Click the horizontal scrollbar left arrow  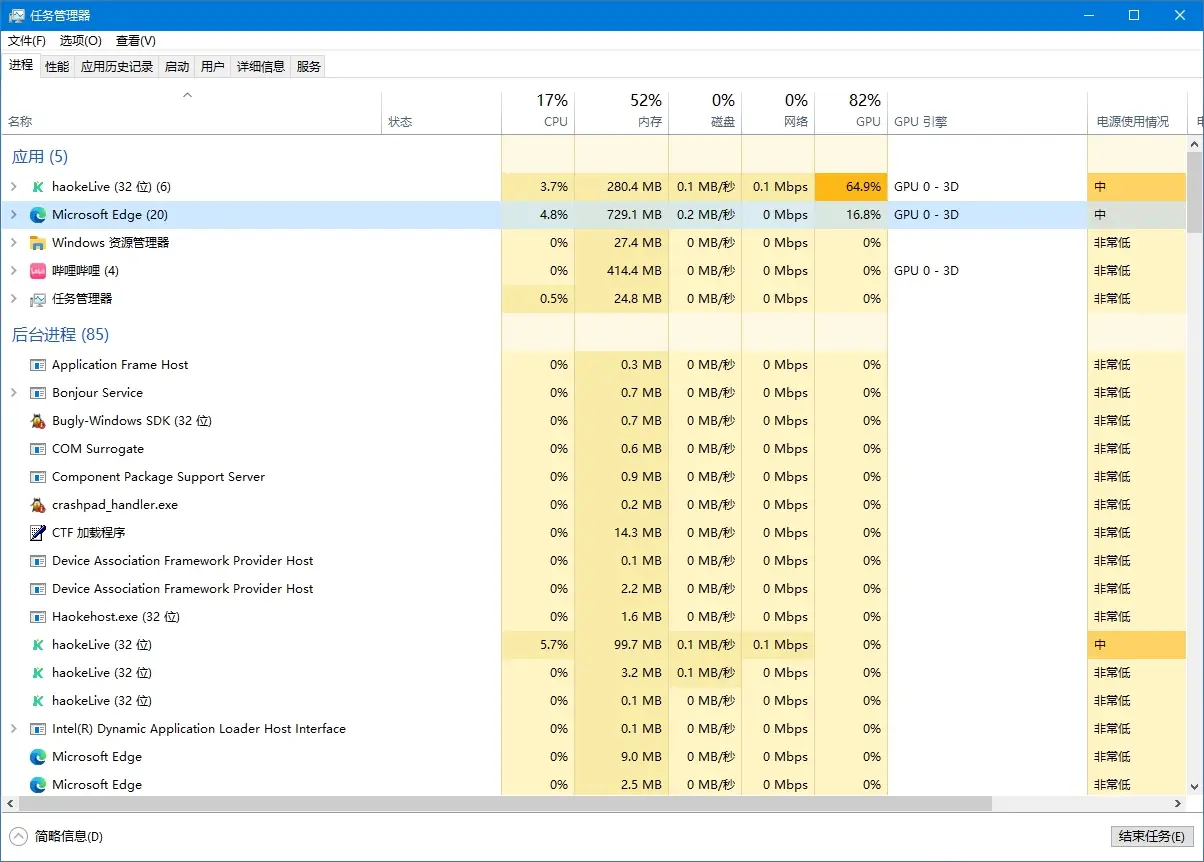9,803
